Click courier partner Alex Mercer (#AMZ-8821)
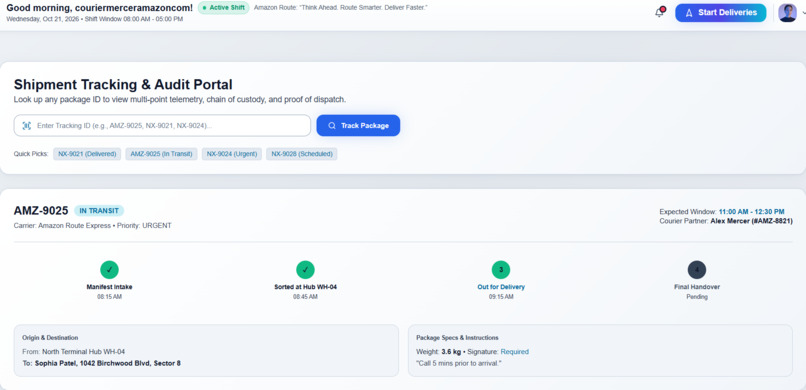This screenshot has width=806, height=390. click(752, 221)
